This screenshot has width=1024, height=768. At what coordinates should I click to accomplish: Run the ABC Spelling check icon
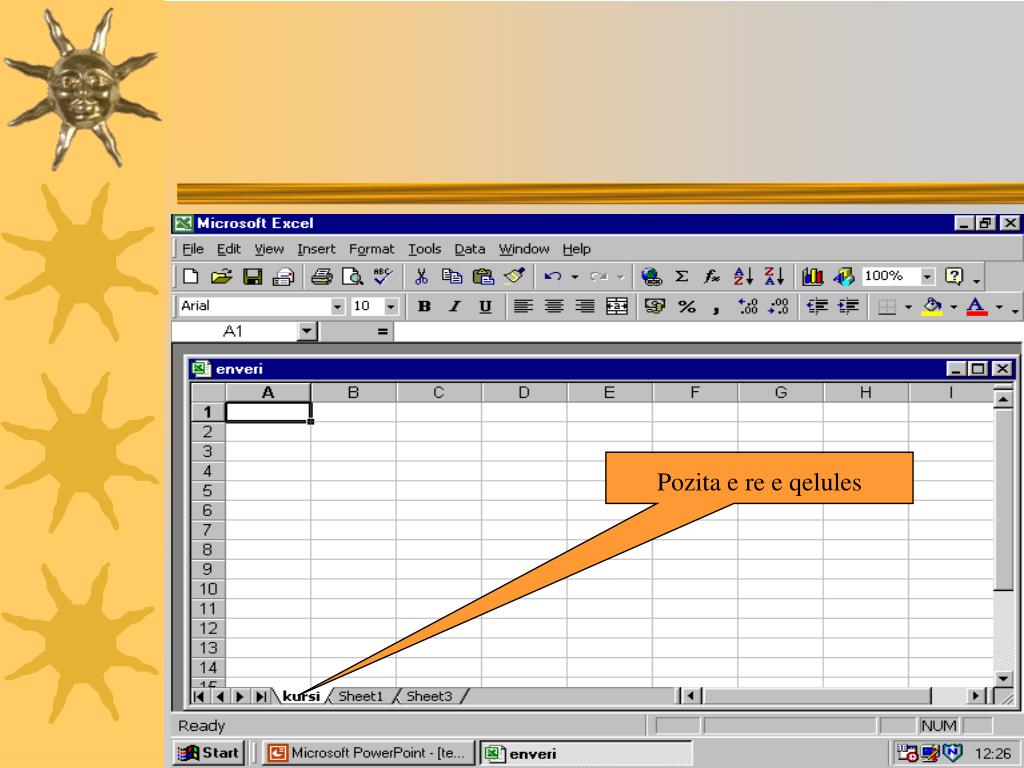point(383,276)
